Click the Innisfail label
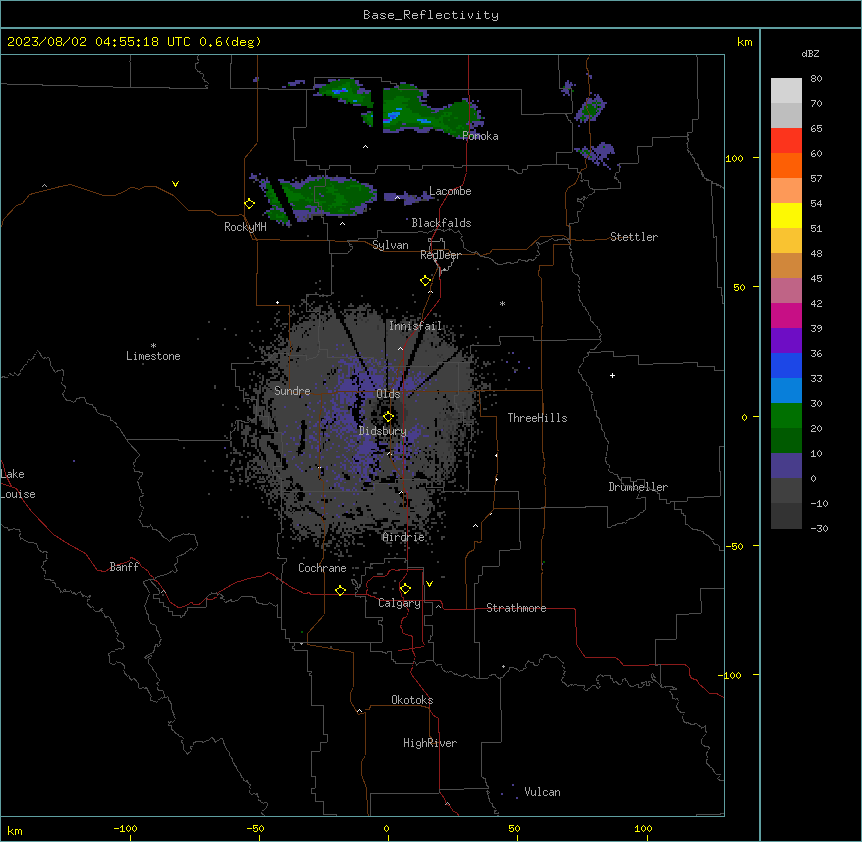Image resolution: width=862 pixels, height=842 pixels. (x=415, y=326)
